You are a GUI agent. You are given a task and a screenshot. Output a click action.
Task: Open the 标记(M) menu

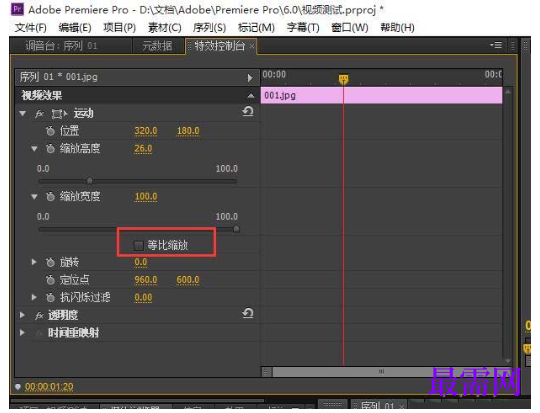pyautogui.click(x=256, y=28)
